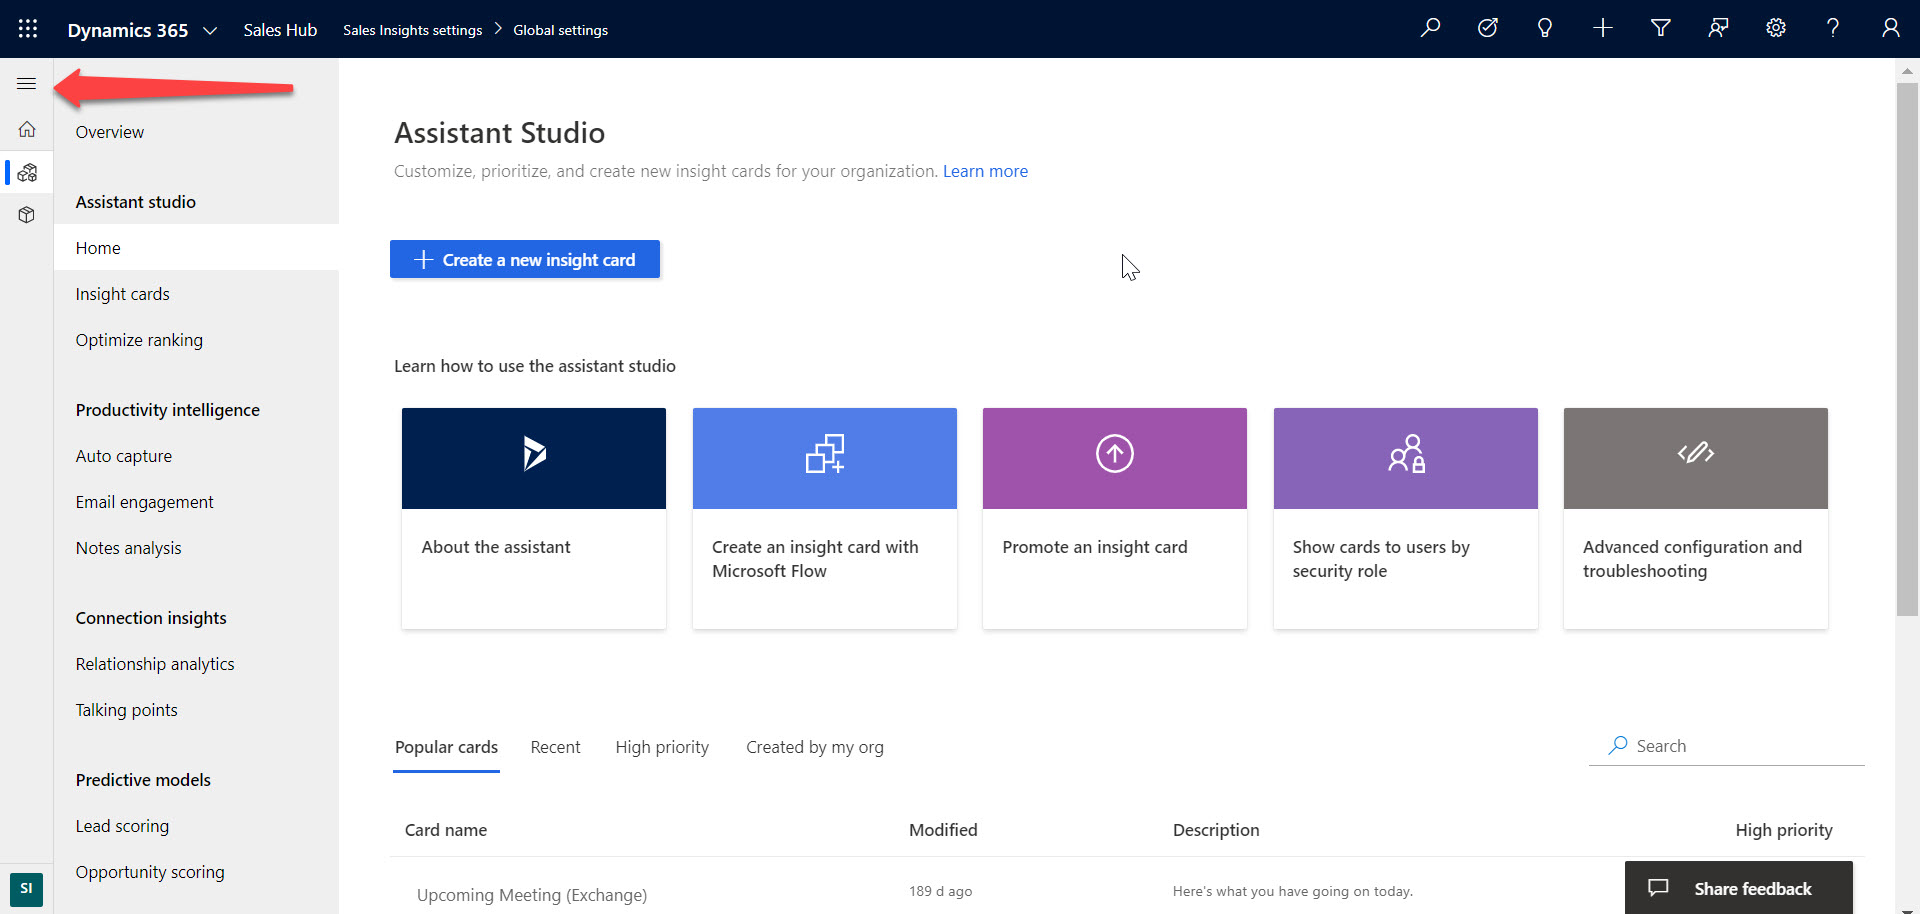
Task: Click the Dynamics logo icon on About tile
Action: pyautogui.click(x=534, y=454)
